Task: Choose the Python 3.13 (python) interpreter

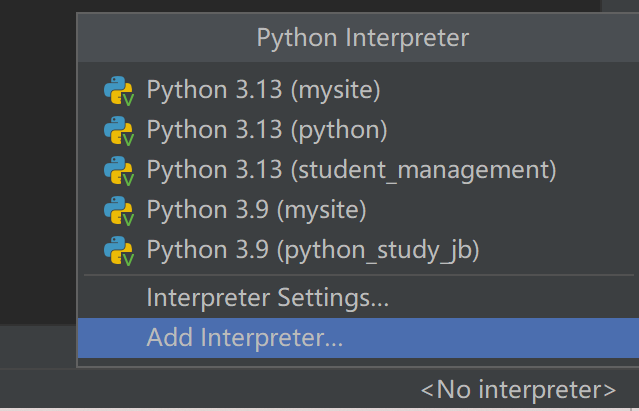Action: [x=266, y=130]
